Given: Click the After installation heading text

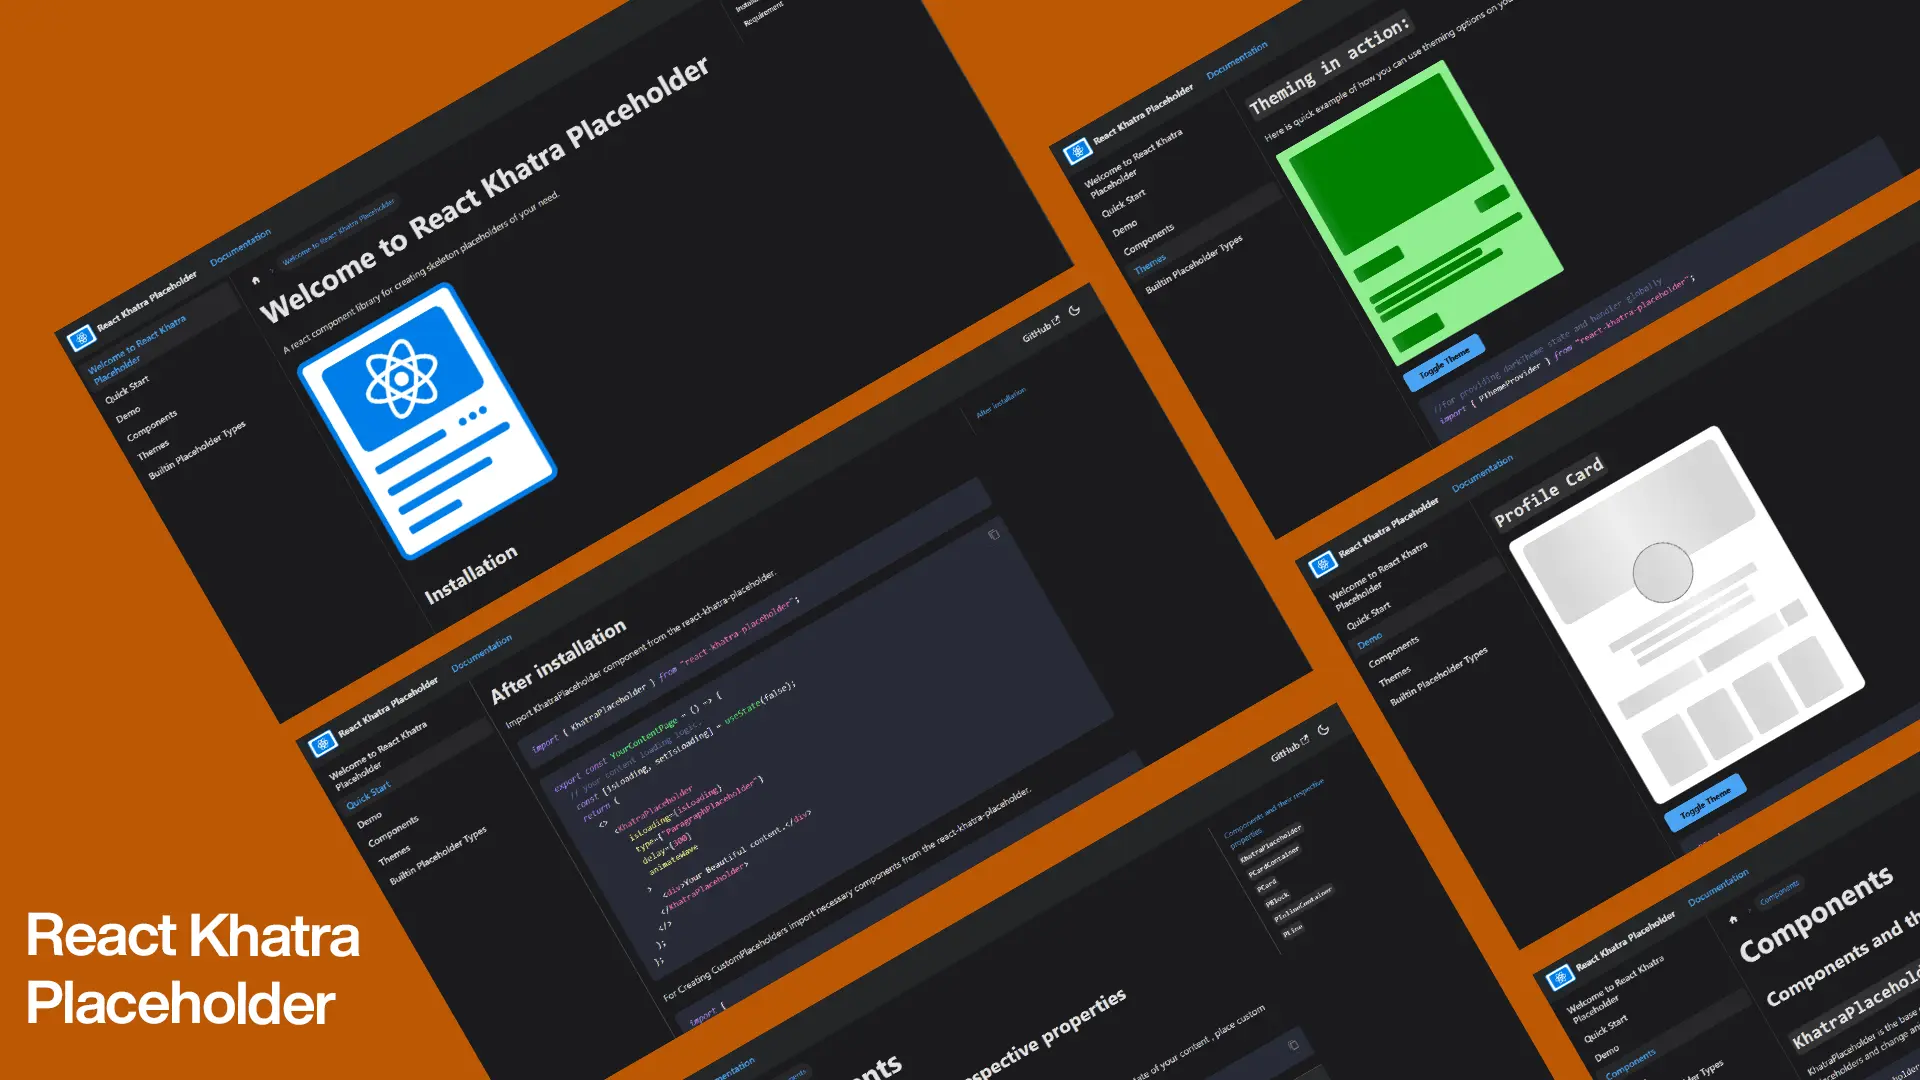Looking at the screenshot, I should pyautogui.click(x=558, y=661).
